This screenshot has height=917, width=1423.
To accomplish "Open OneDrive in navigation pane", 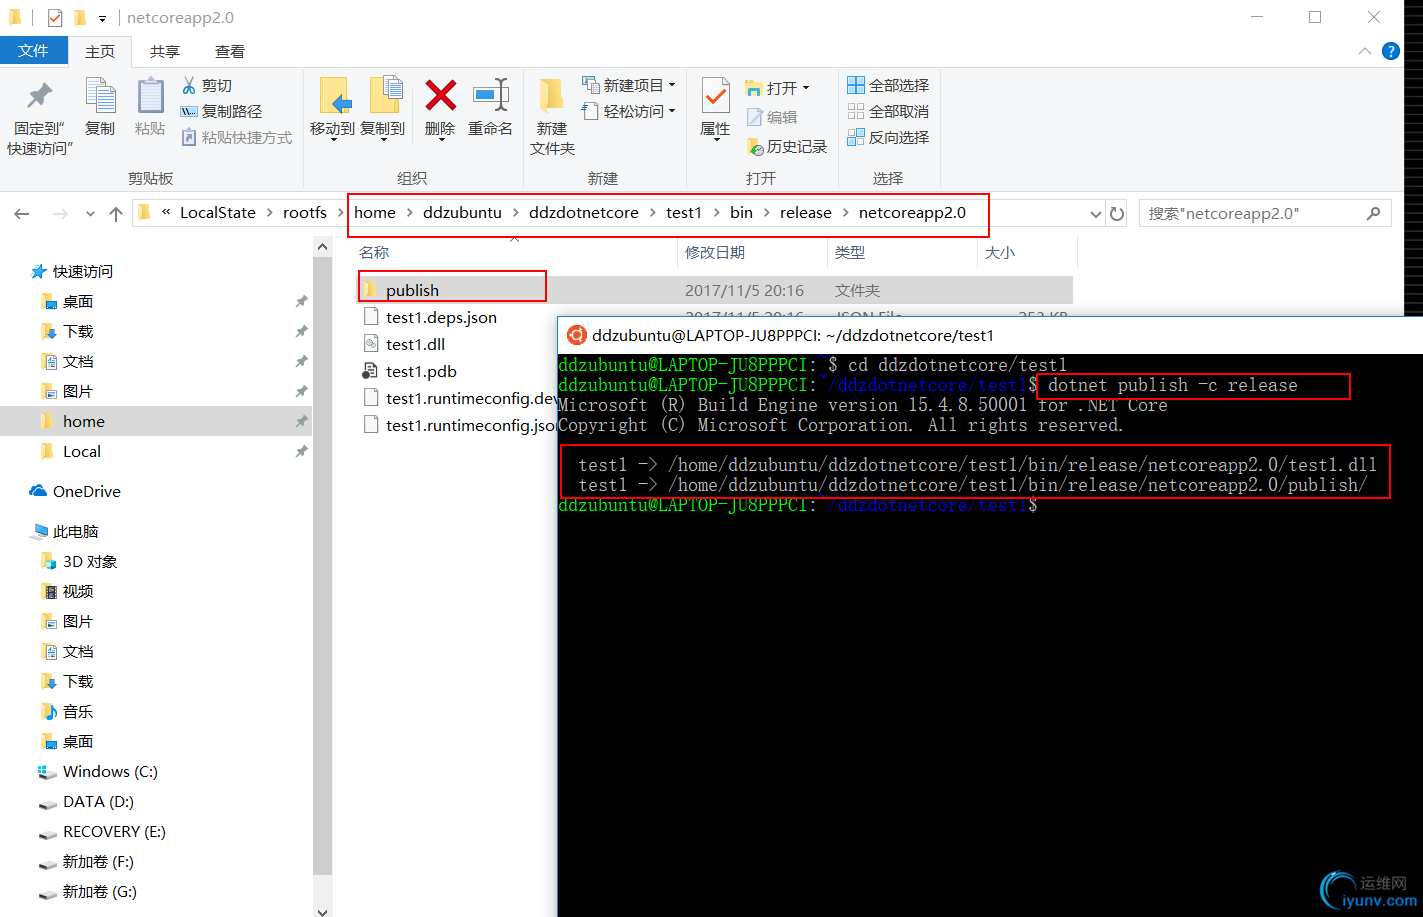I will click(x=86, y=491).
